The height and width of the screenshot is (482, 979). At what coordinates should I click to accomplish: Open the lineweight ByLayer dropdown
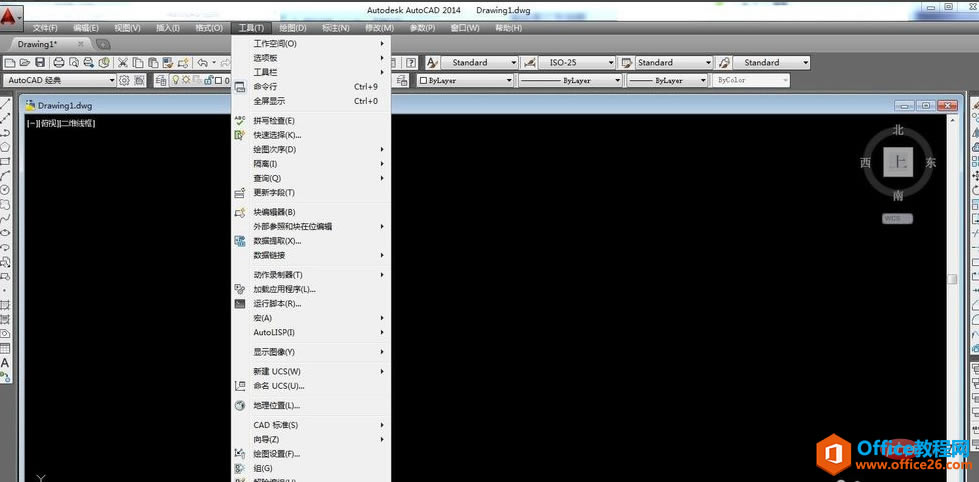[x=668, y=81]
